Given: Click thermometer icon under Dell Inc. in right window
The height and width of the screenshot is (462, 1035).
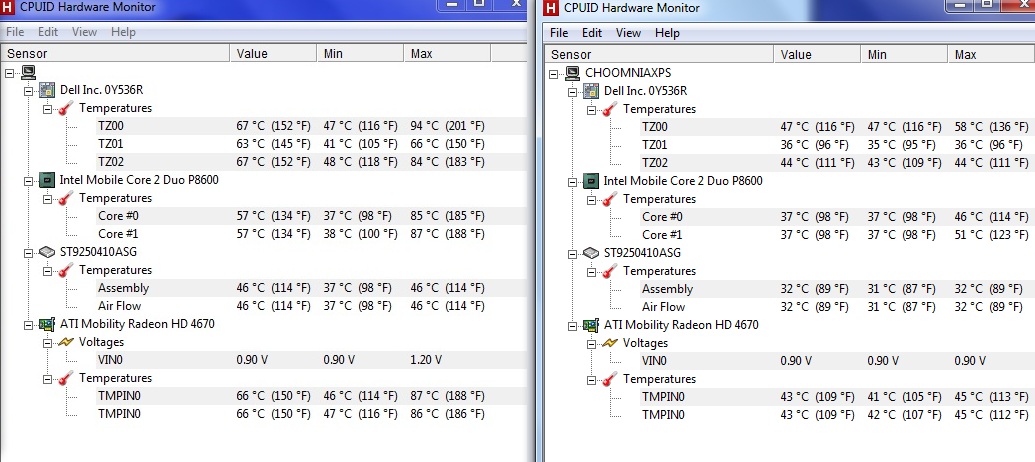Looking at the screenshot, I should point(610,109).
